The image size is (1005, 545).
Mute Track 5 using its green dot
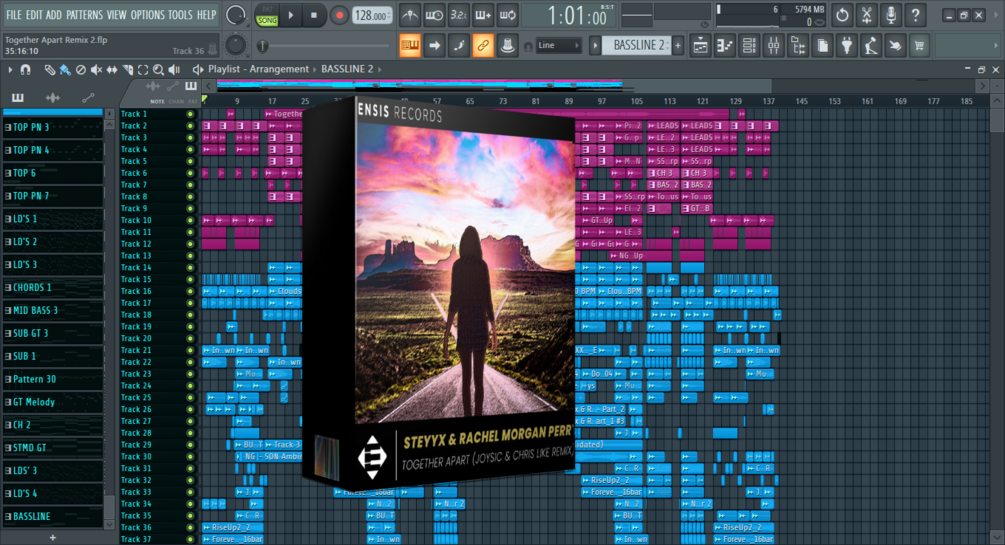pos(190,162)
